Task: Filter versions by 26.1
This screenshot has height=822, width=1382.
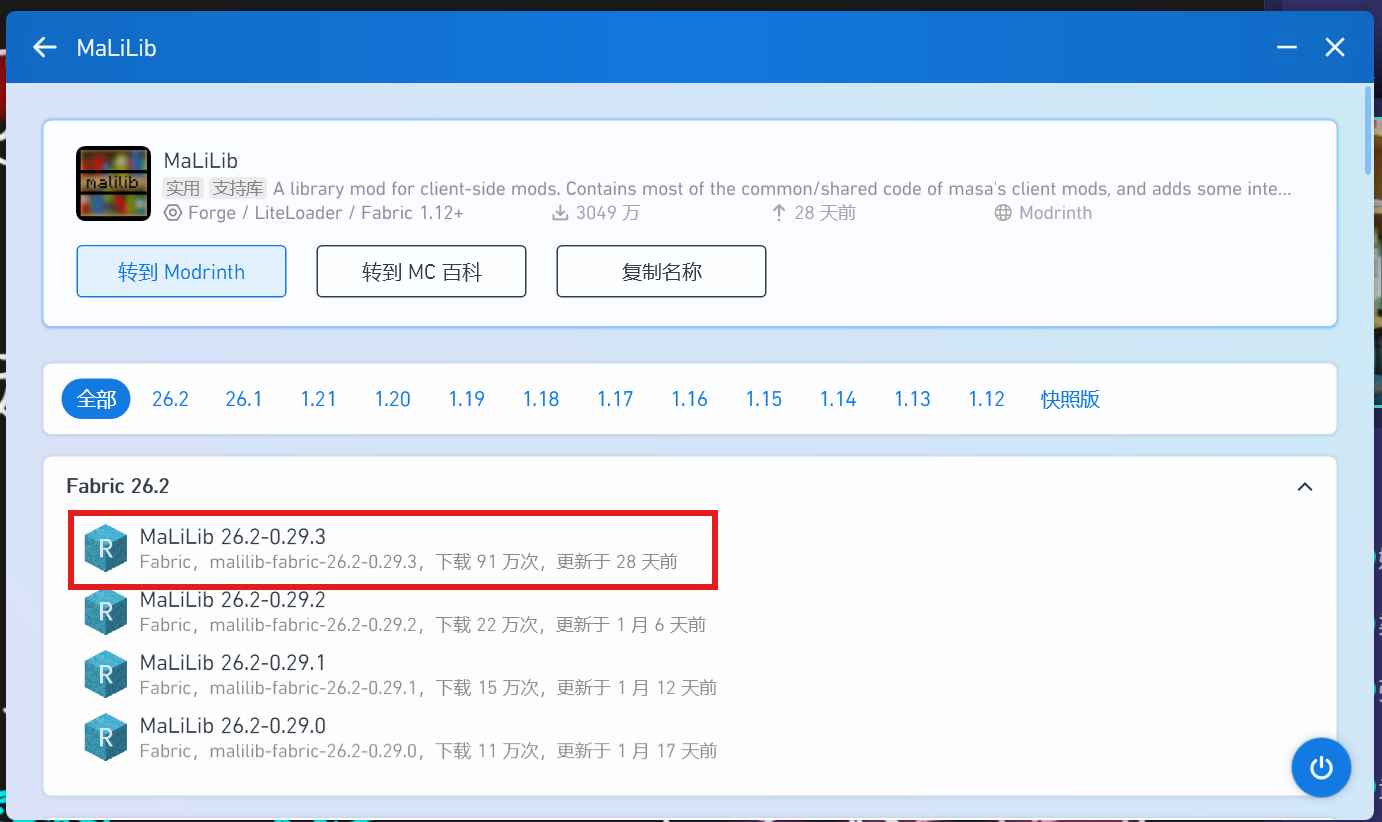Action: tap(243, 399)
